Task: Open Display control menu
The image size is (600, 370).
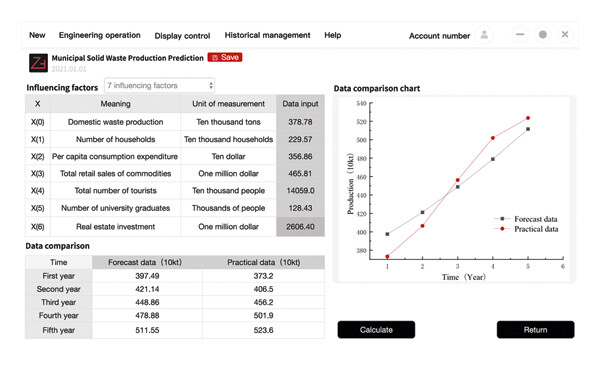Action: coord(182,36)
